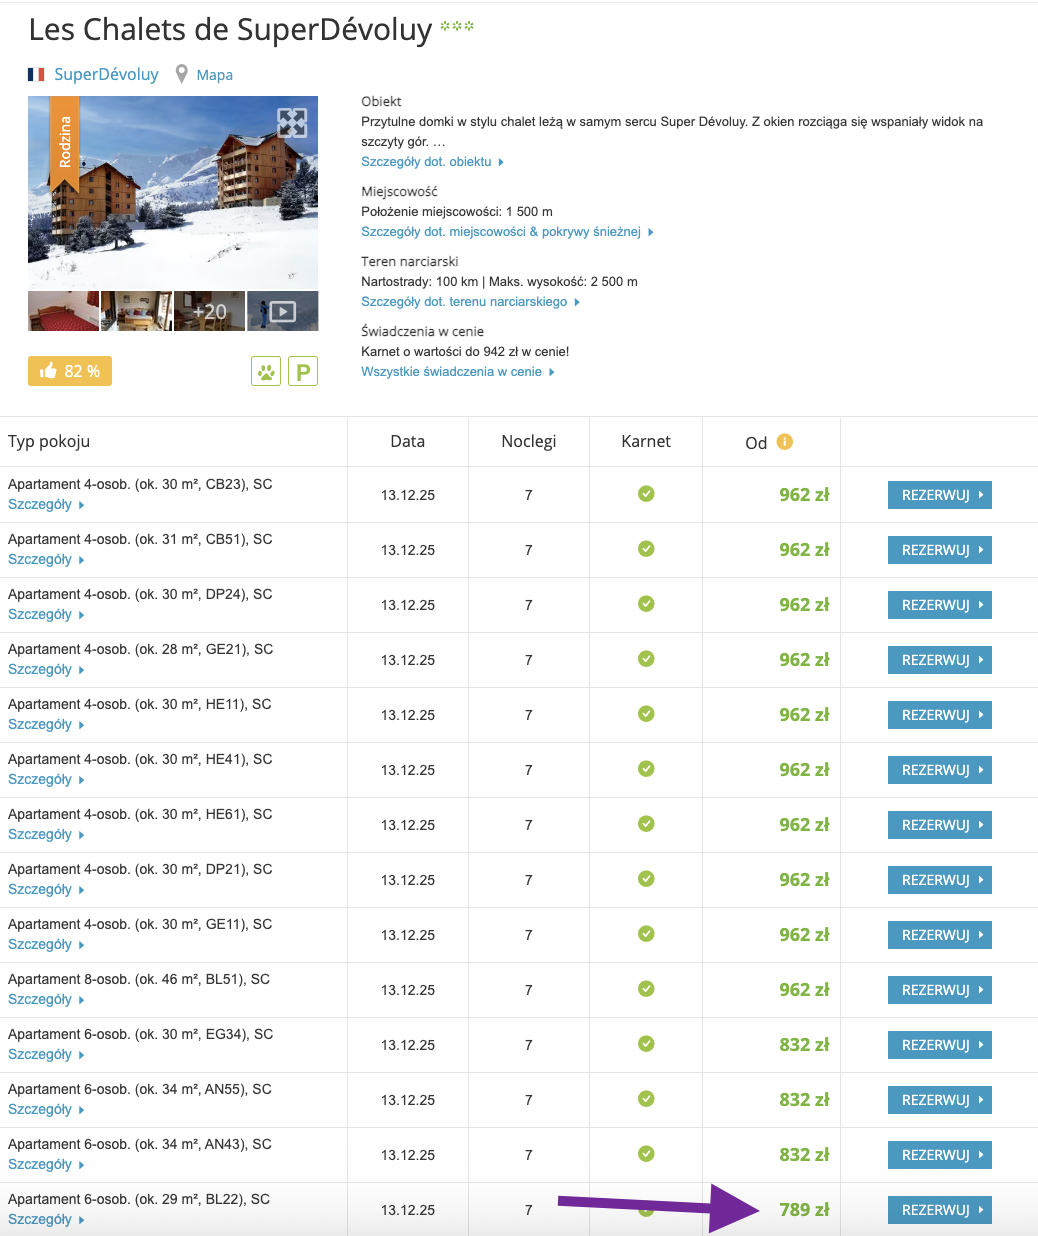
Task: Click REZERWUJ for the GE11 apartment
Action: point(940,935)
